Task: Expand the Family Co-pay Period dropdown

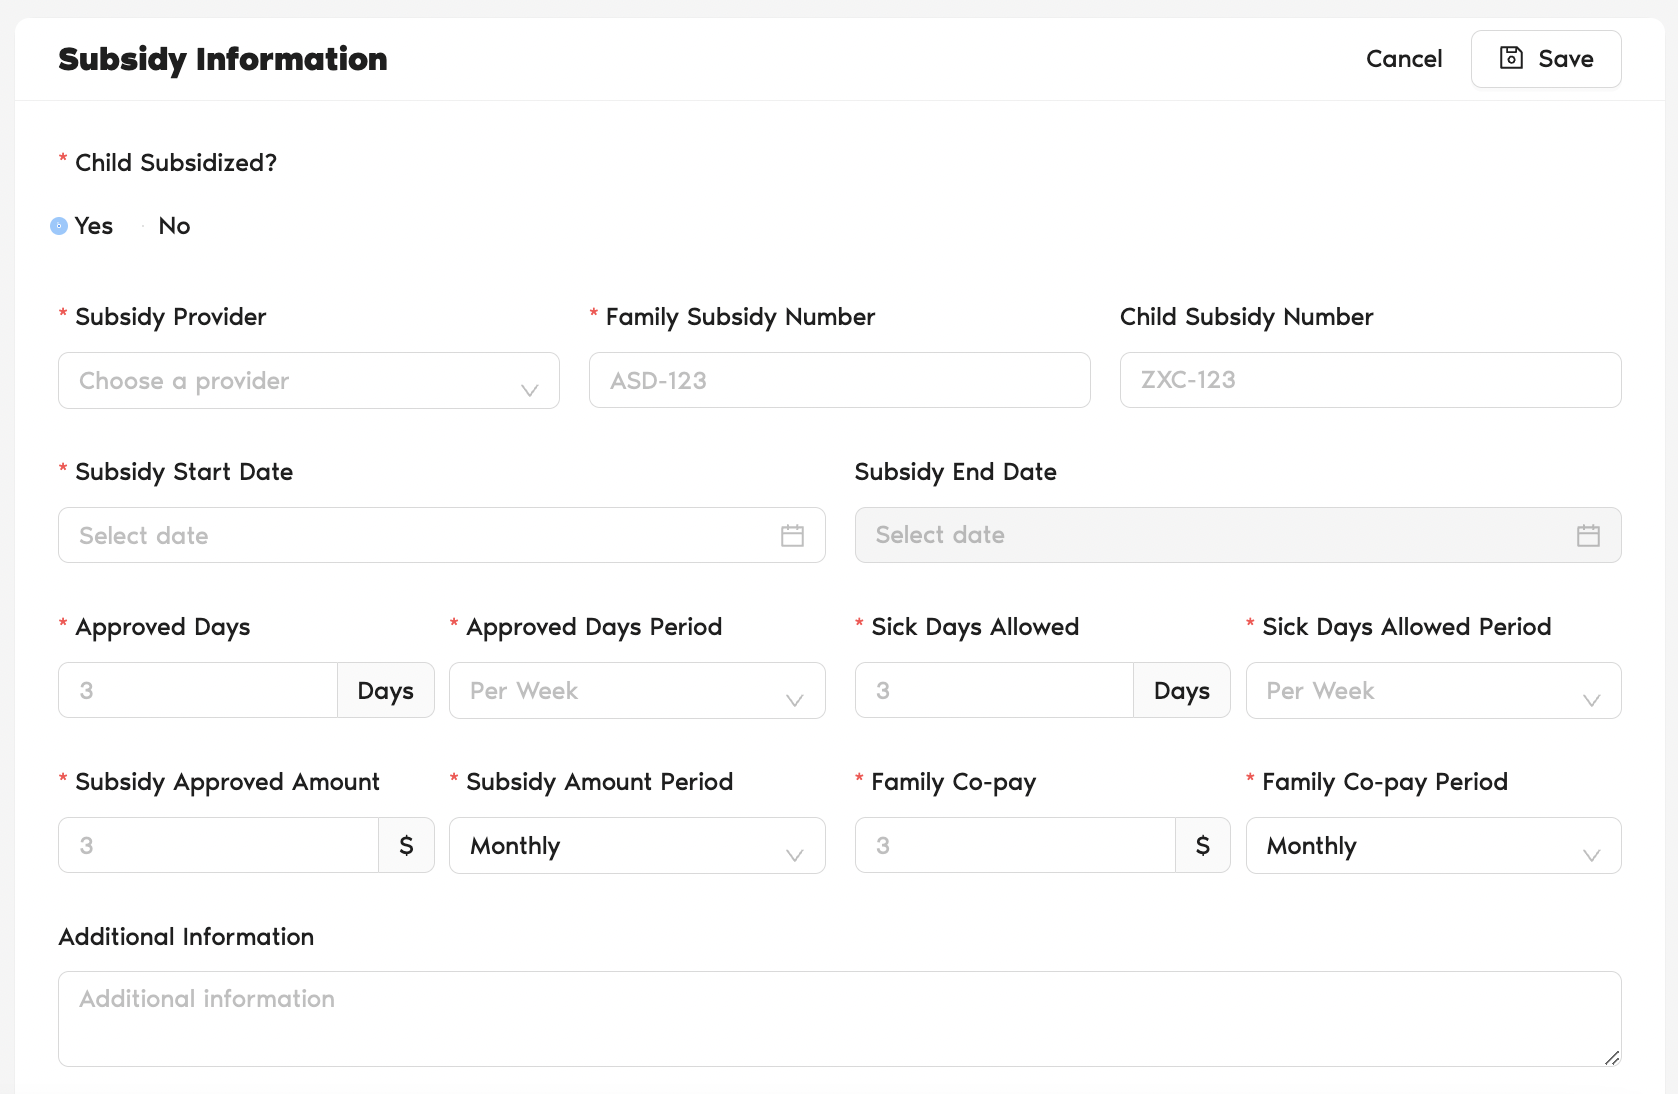Action: pos(1432,846)
